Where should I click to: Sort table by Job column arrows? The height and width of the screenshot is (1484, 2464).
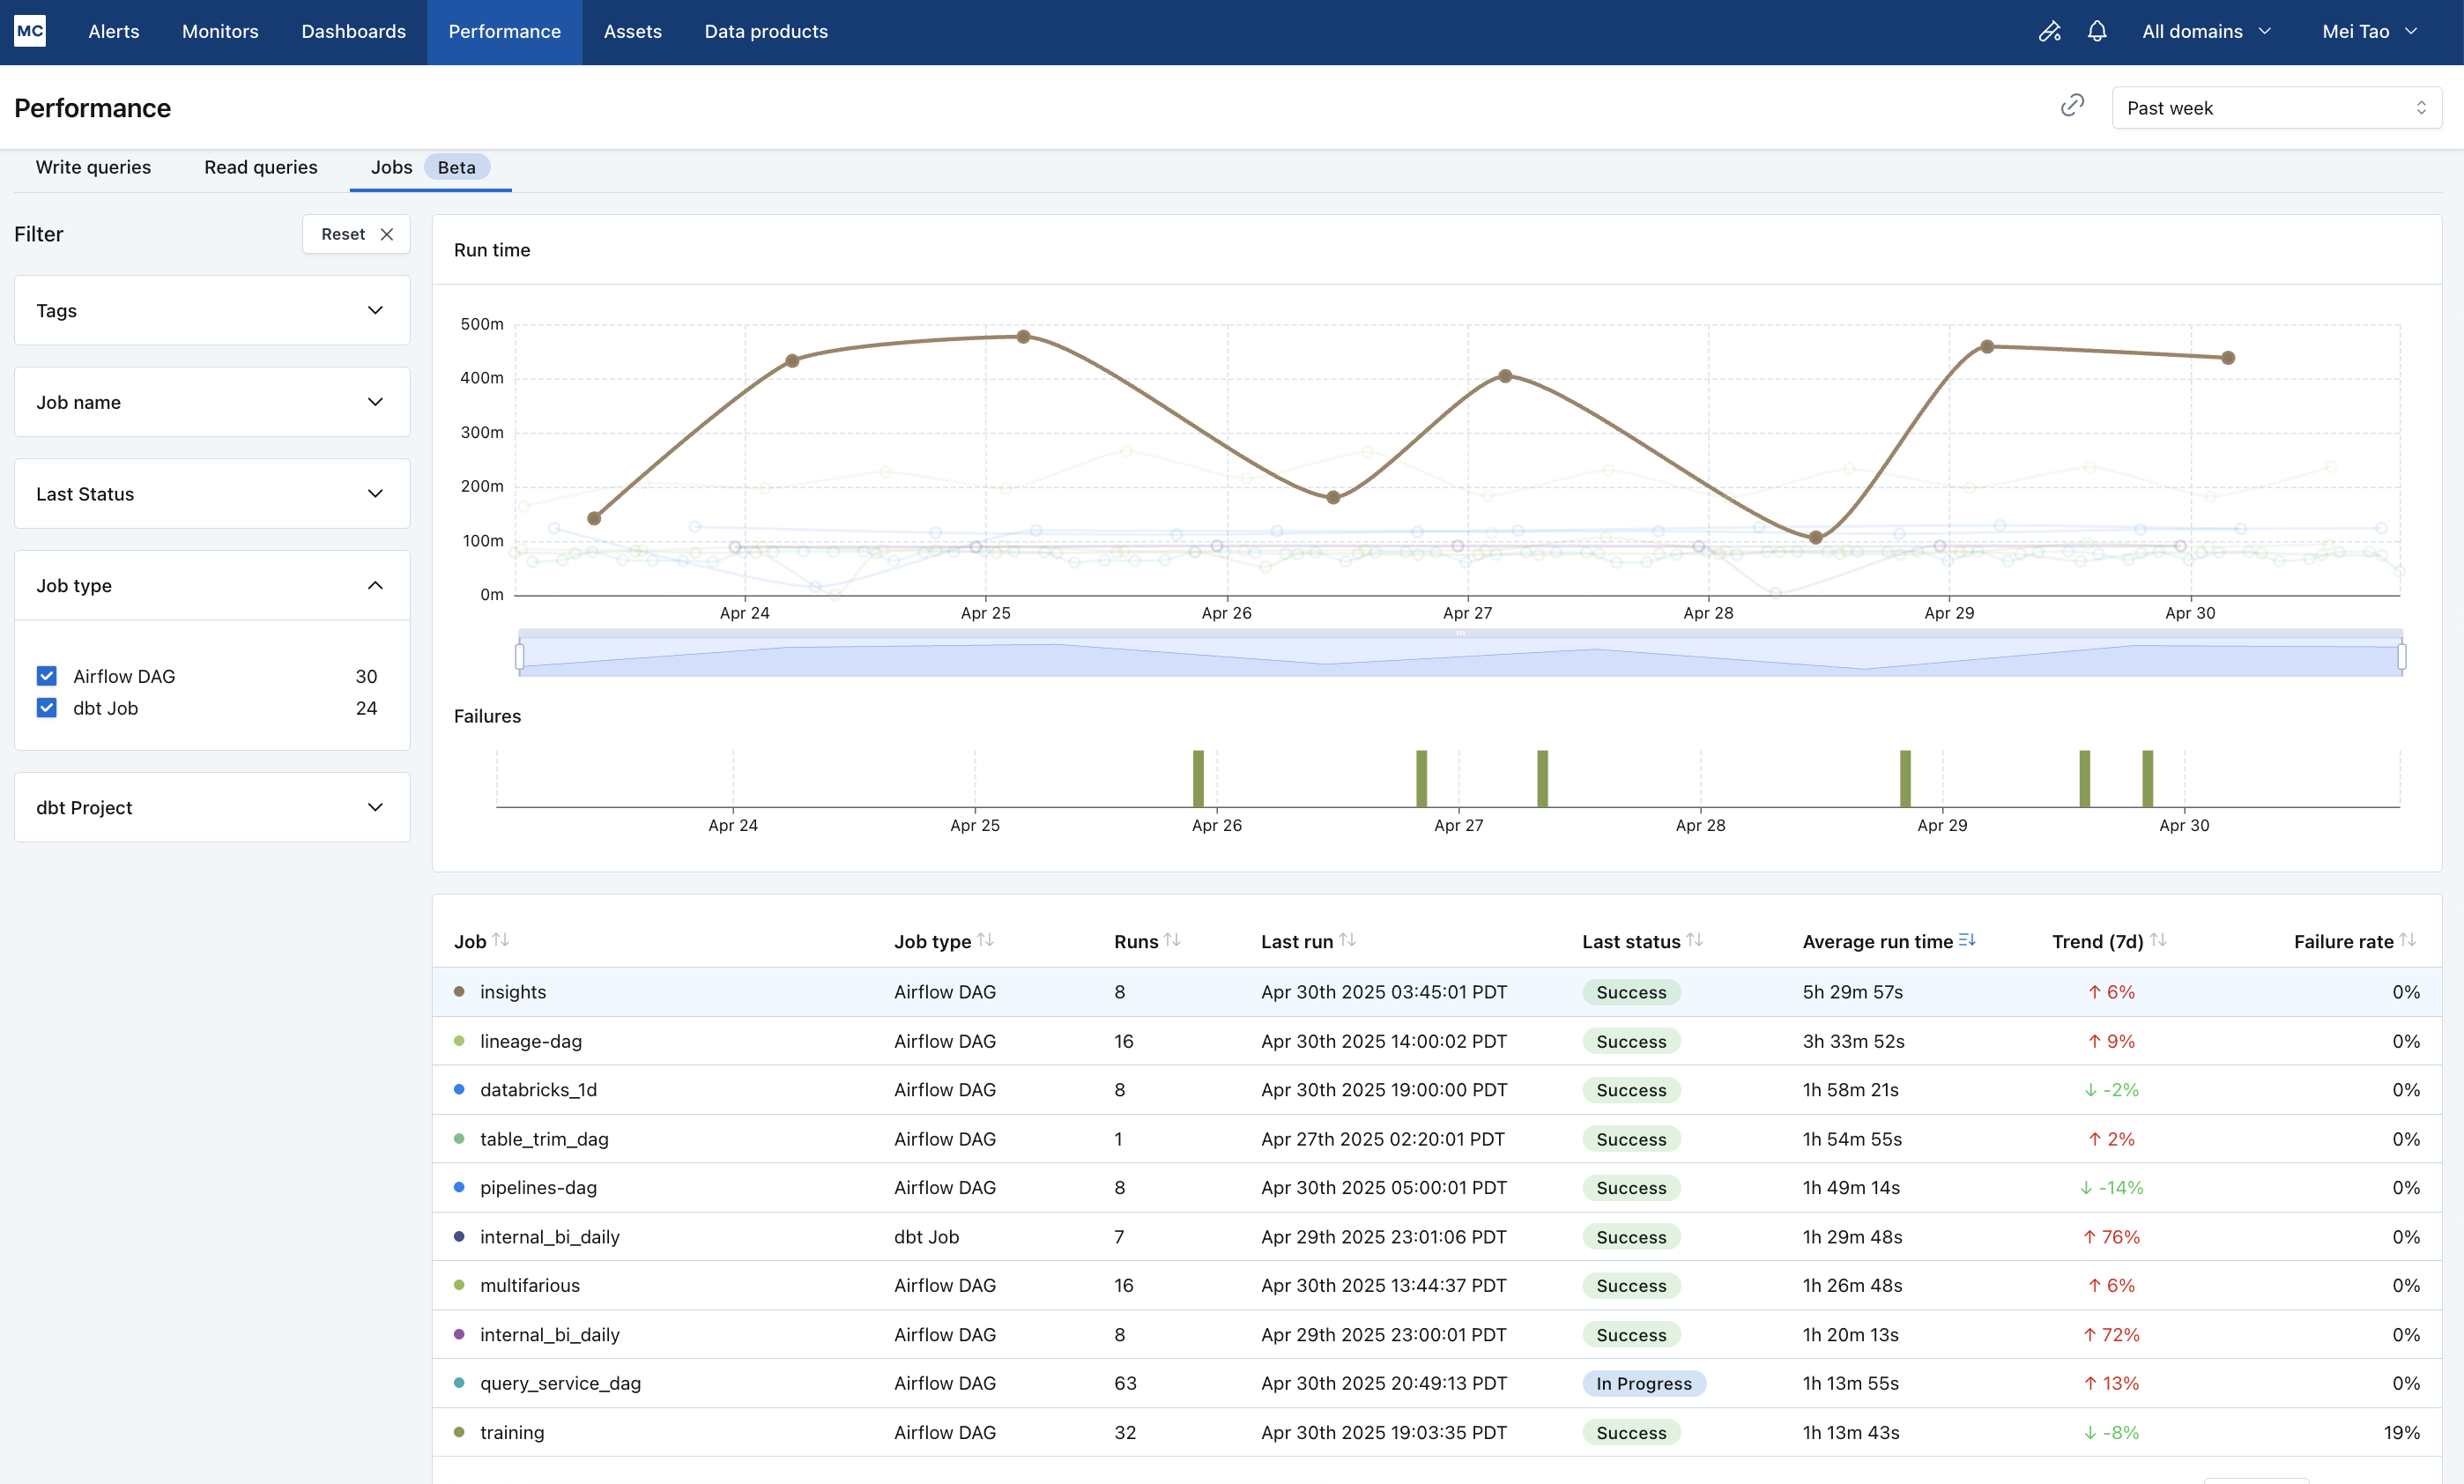501,940
